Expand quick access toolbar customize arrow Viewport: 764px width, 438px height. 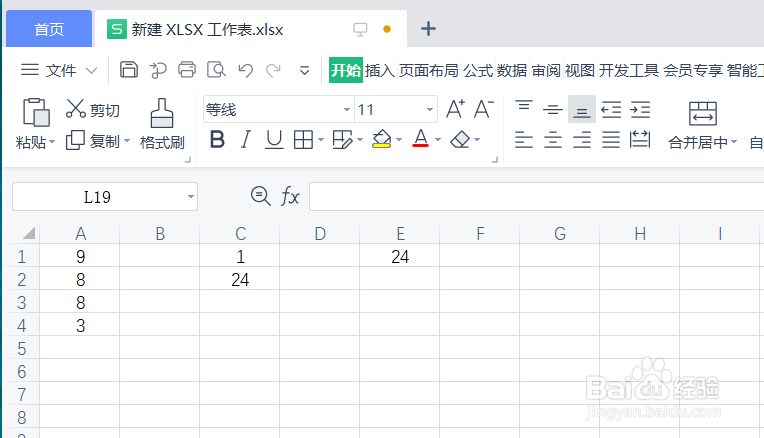305,71
